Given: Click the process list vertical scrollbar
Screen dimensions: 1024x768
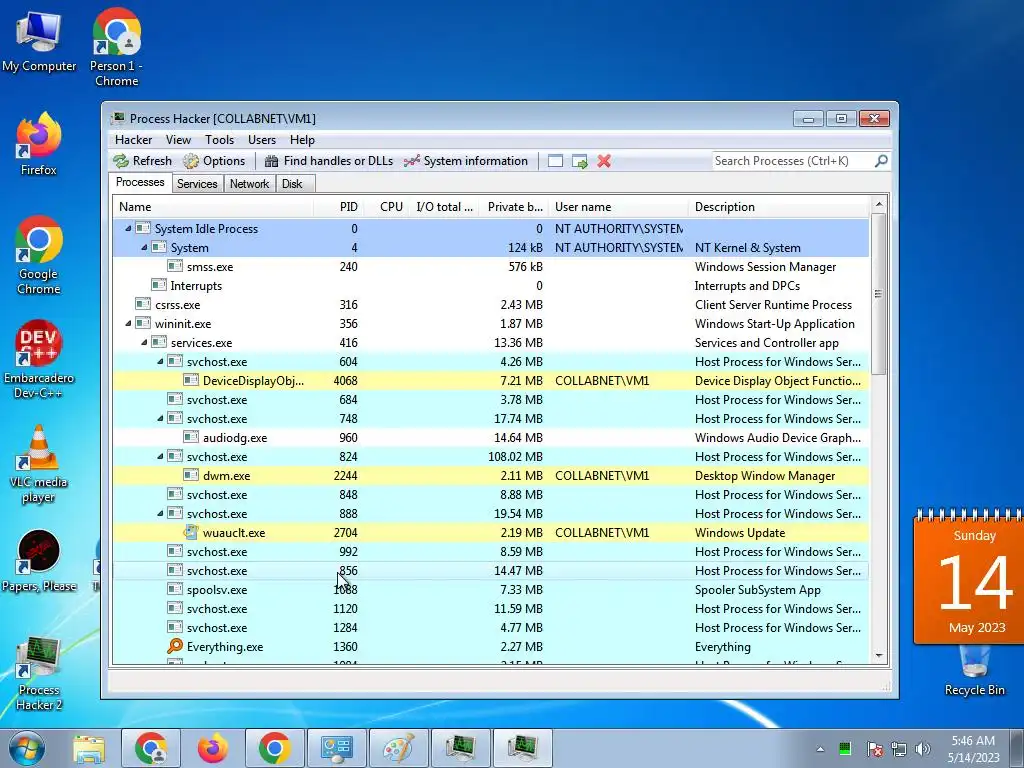Looking at the screenshot, I should click(878, 294).
